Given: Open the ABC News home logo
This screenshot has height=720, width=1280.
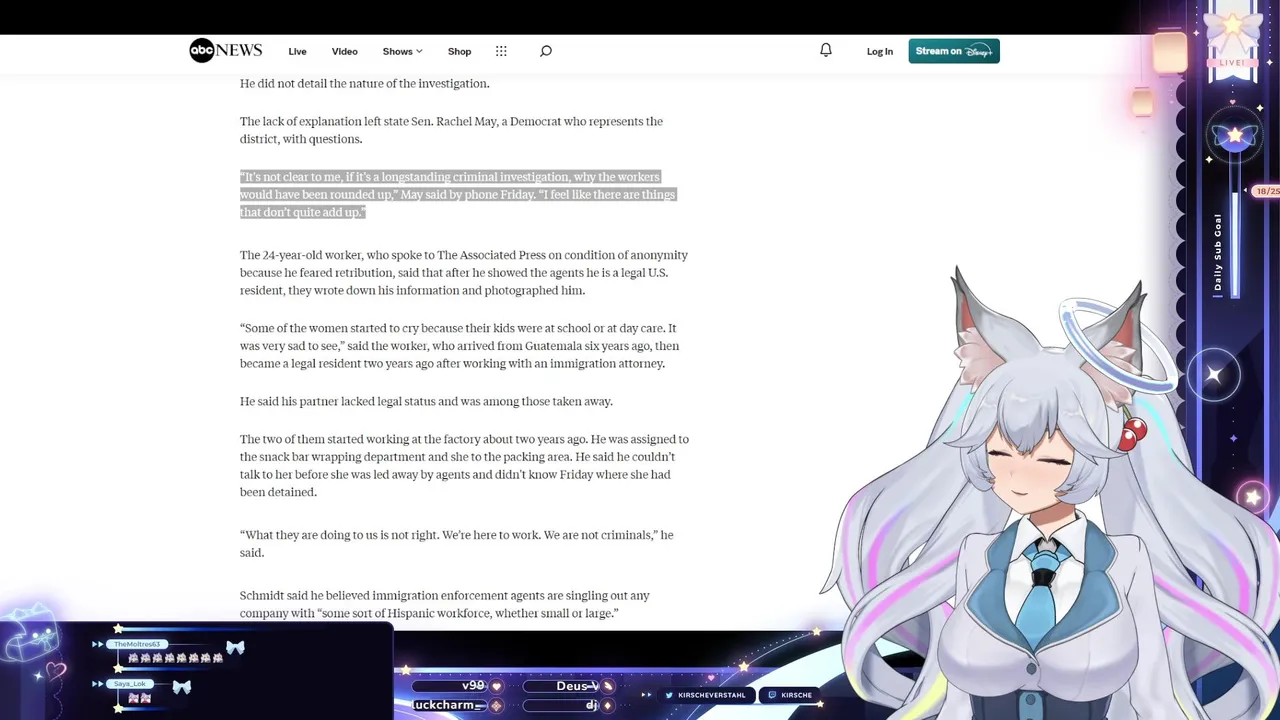Looking at the screenshot, I should point(226,51).
